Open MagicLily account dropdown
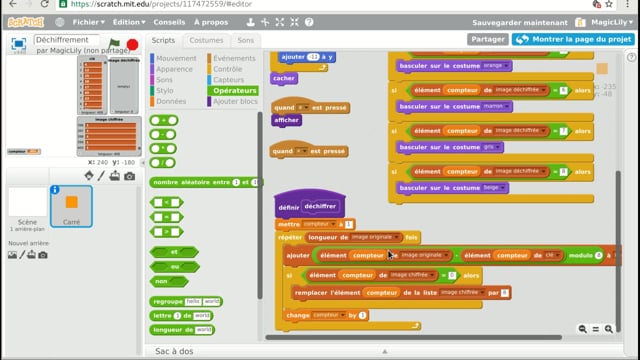The image size is (640, 360). (x=612, y=22)
